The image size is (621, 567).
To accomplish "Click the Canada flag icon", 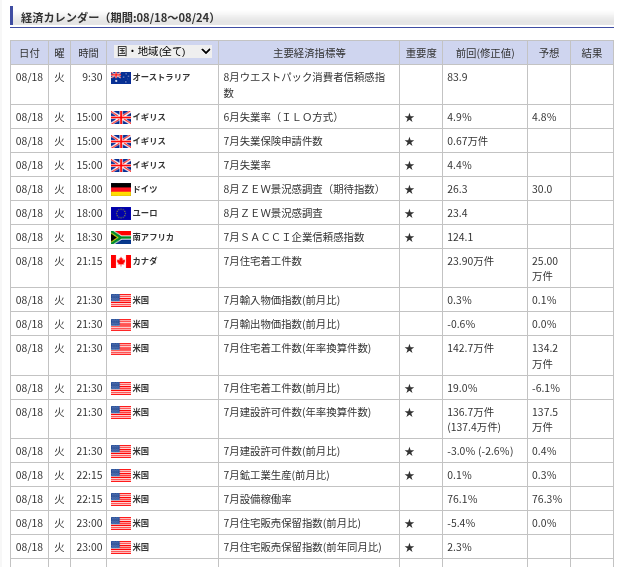I will 121,261.
